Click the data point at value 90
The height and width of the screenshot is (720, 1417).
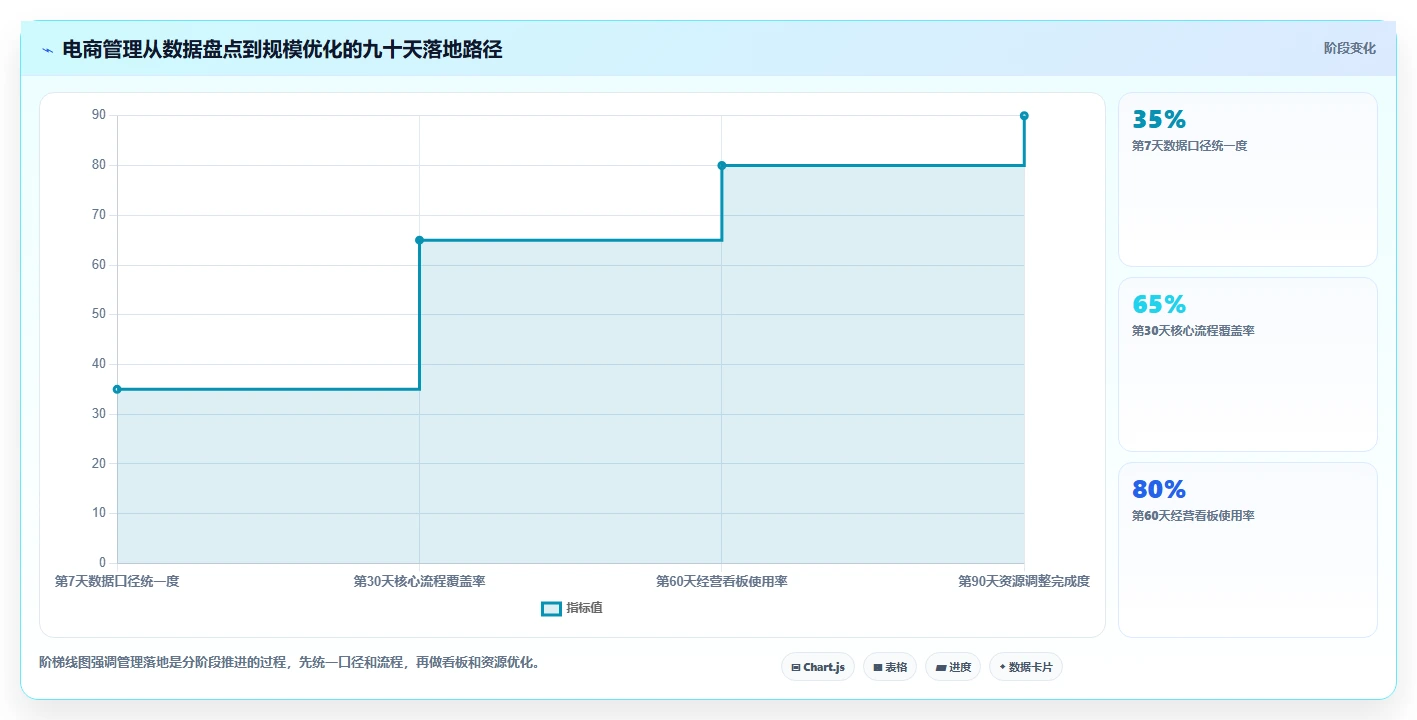(1024, 116)
